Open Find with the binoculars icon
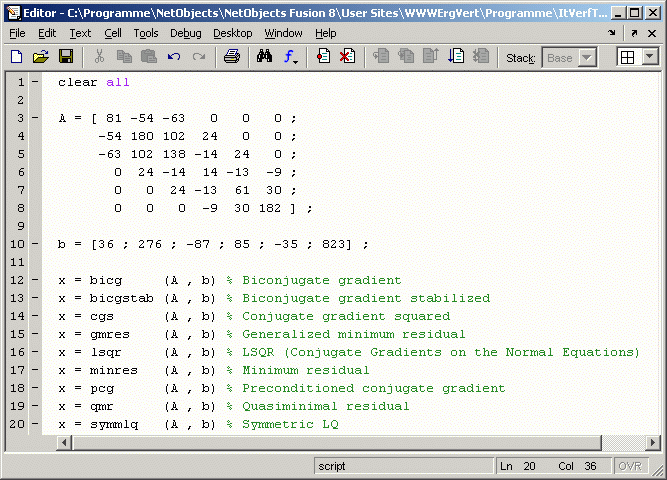Viewport: 667px width, 480px height. (x=264, y=57)
